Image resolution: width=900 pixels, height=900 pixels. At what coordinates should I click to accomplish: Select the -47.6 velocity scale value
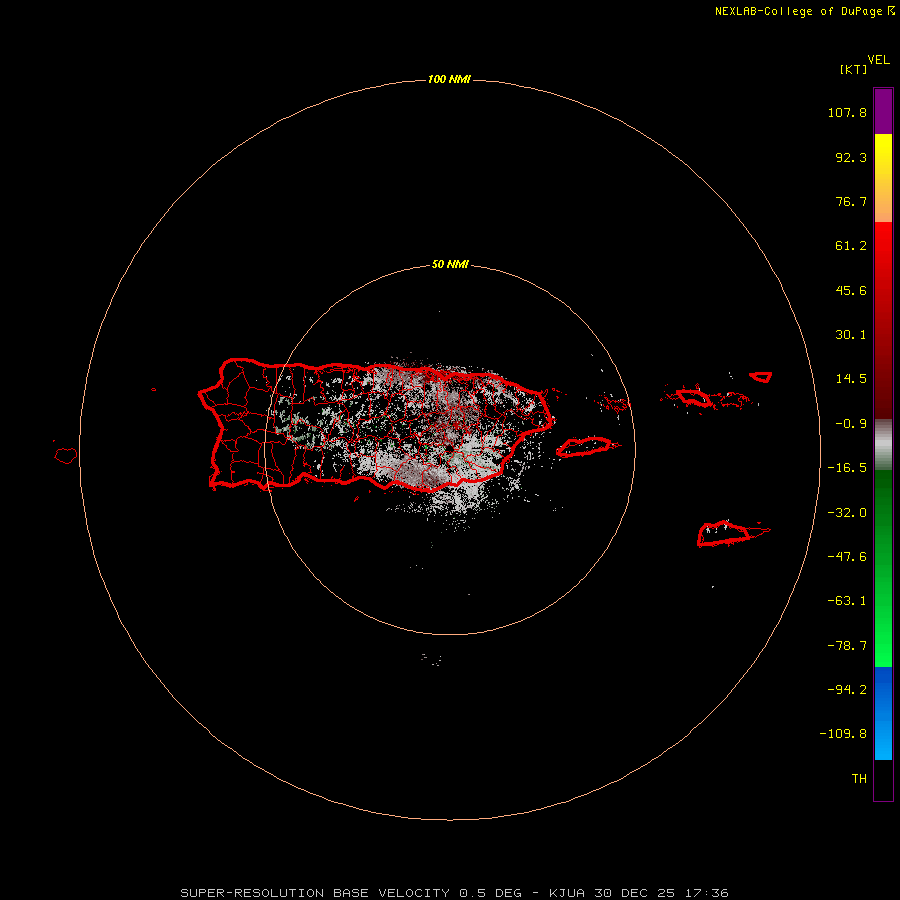click(x=847, y=557)
